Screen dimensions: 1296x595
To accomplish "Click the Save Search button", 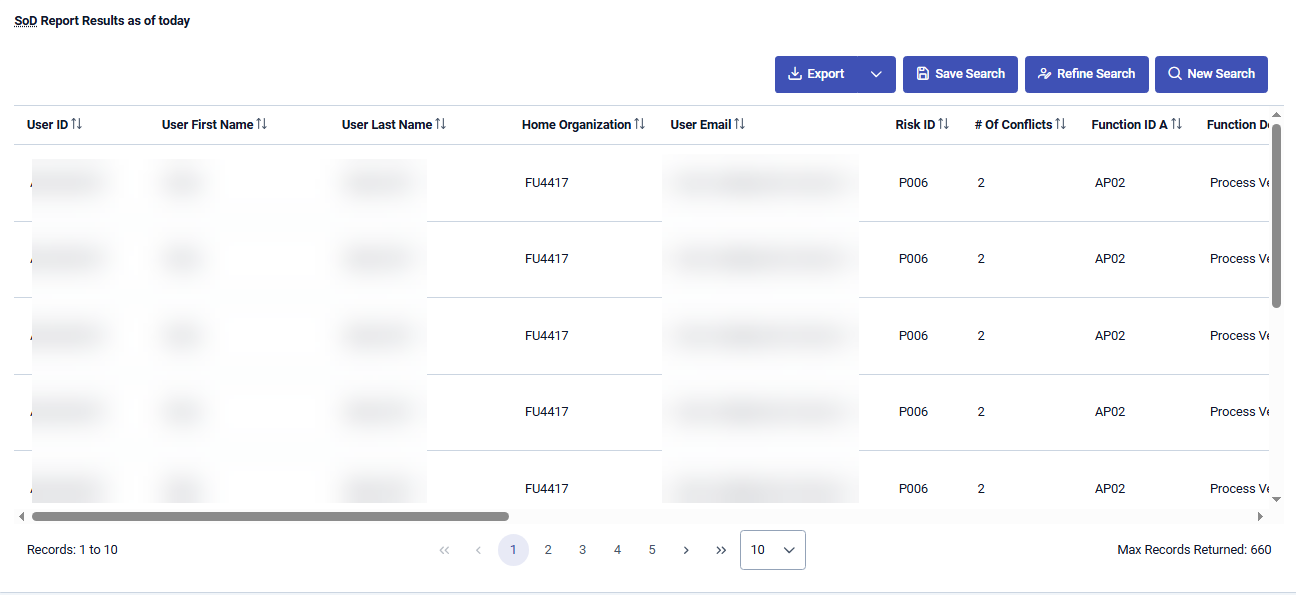I will click(x=961, y=74).
